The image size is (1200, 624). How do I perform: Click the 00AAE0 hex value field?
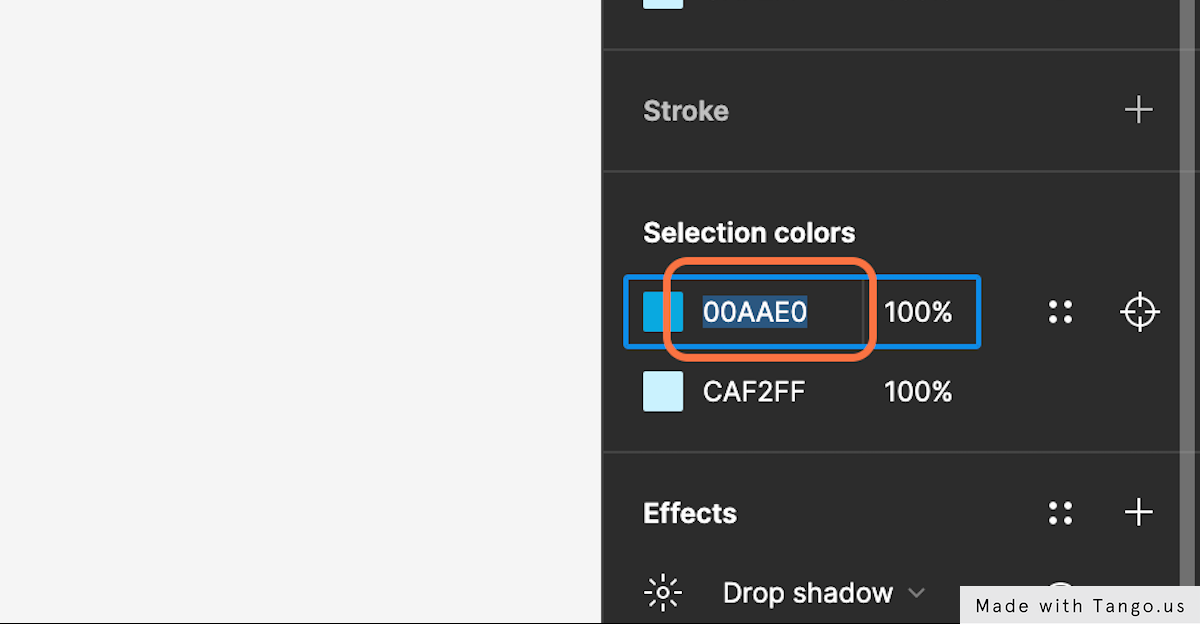[x=764, y=312]
